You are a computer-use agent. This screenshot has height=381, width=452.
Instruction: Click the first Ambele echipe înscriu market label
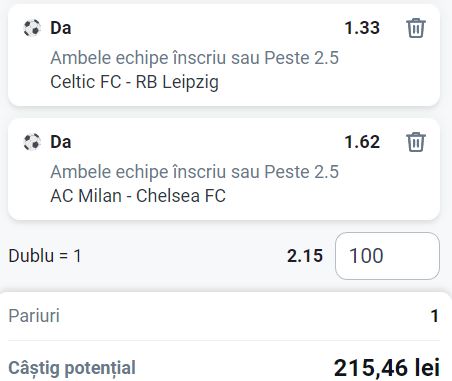click(195, 58)
